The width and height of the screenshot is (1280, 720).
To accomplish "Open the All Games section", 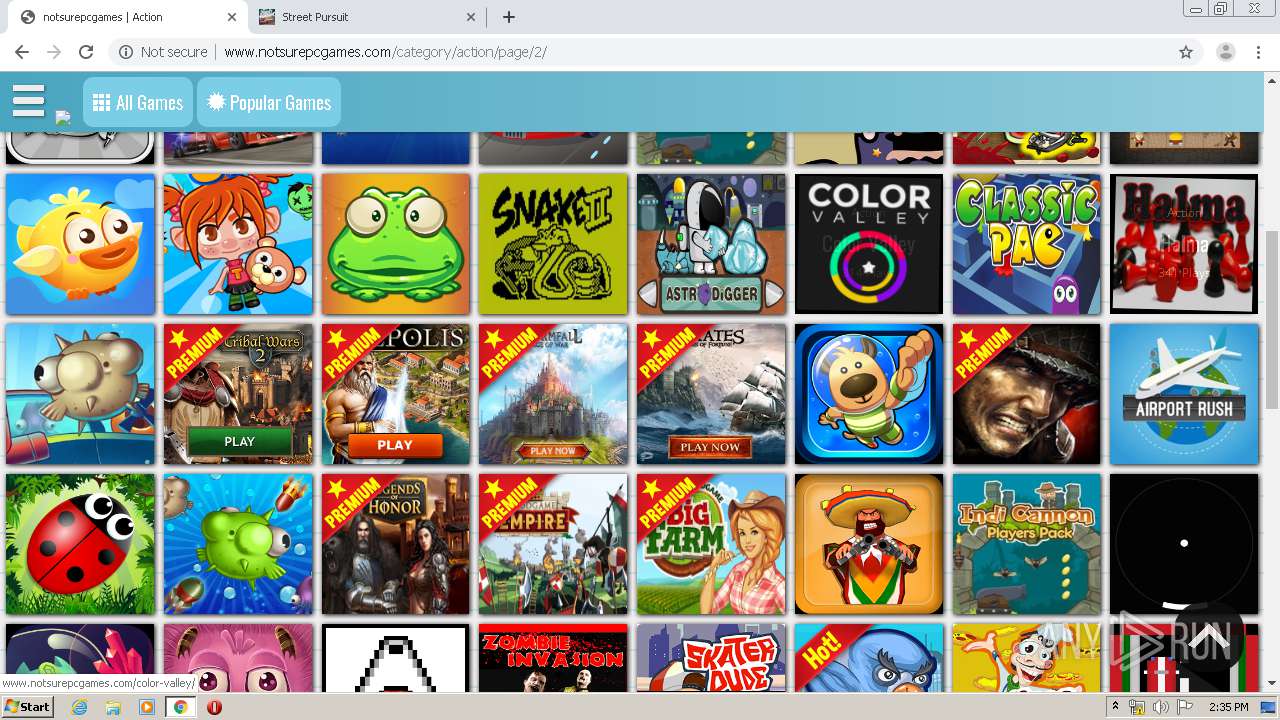I will (x=138, y=103).
